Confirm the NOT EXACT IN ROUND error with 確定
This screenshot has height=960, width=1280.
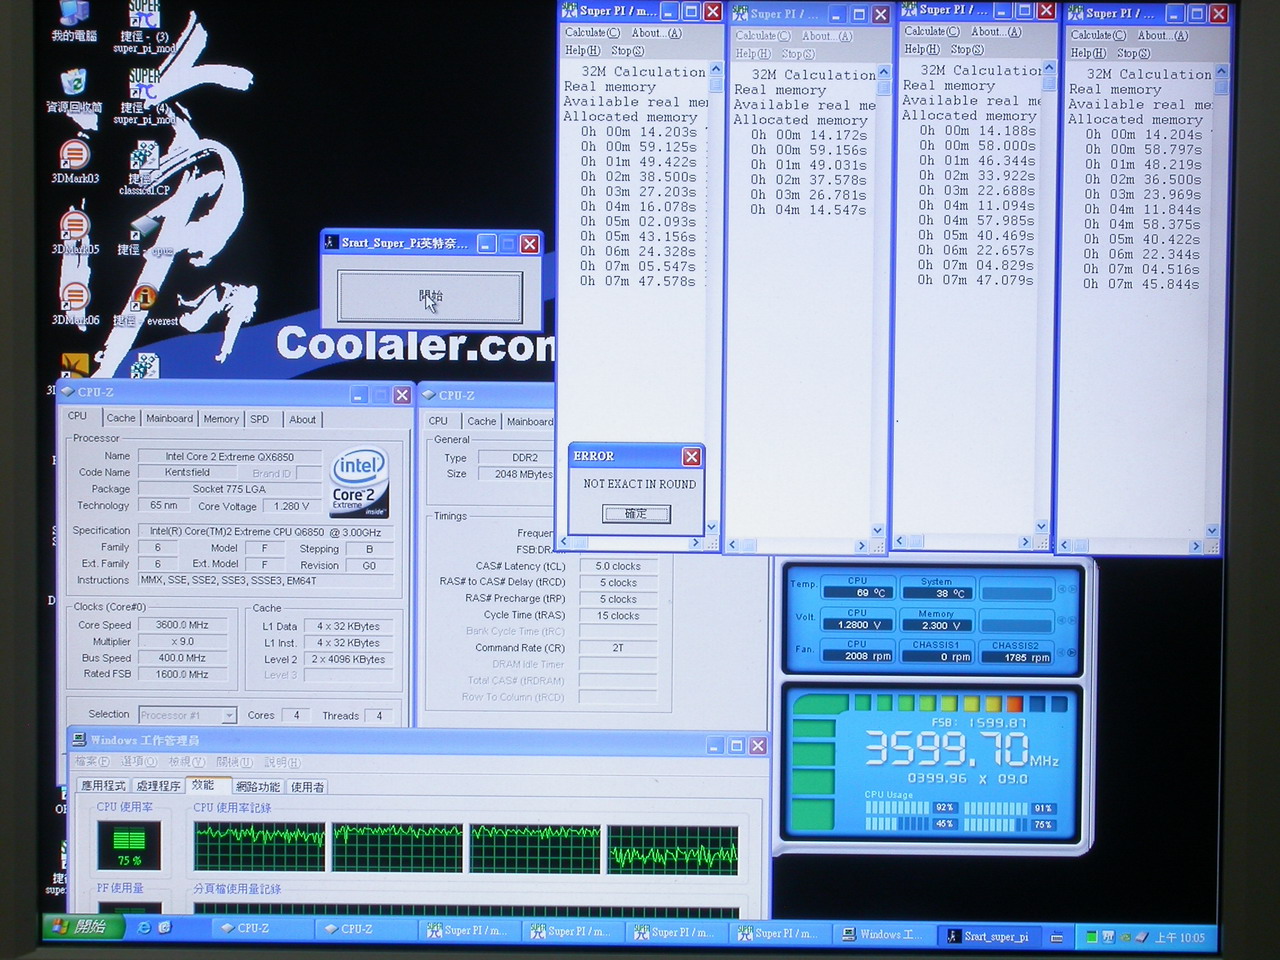pyautogui.click(x=636, y=514)
